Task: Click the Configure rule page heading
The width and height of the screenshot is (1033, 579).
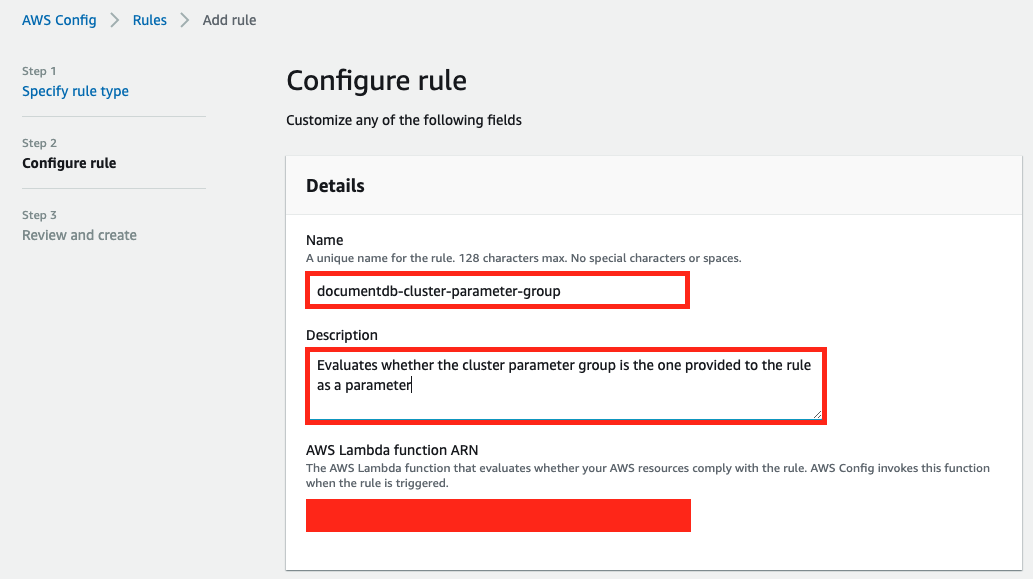Action: [376, 81]
